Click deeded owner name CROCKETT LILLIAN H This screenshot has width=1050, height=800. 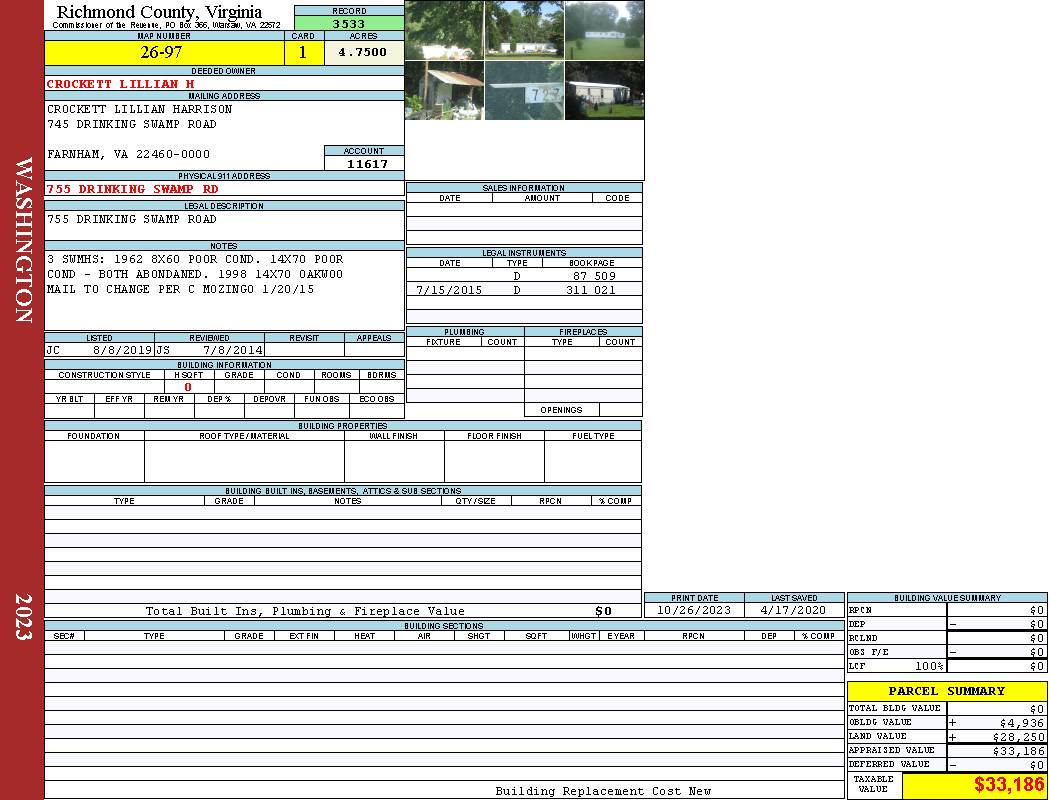[121, 84]
